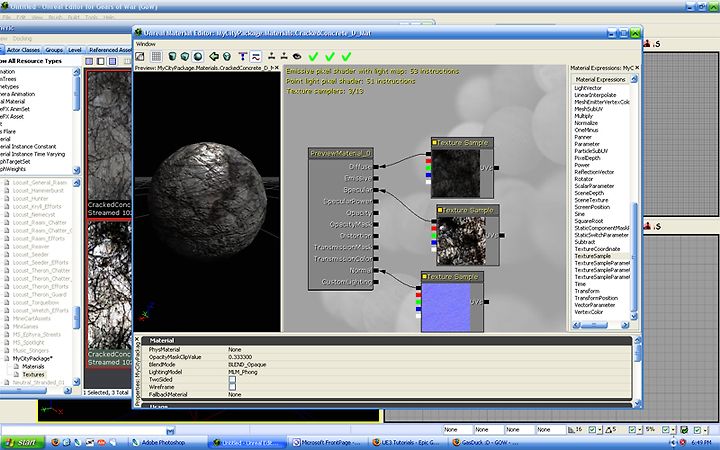Toggle the TwoSided checkbox
Viewport: 720px width, 450px height.
[x=232, y=380]
